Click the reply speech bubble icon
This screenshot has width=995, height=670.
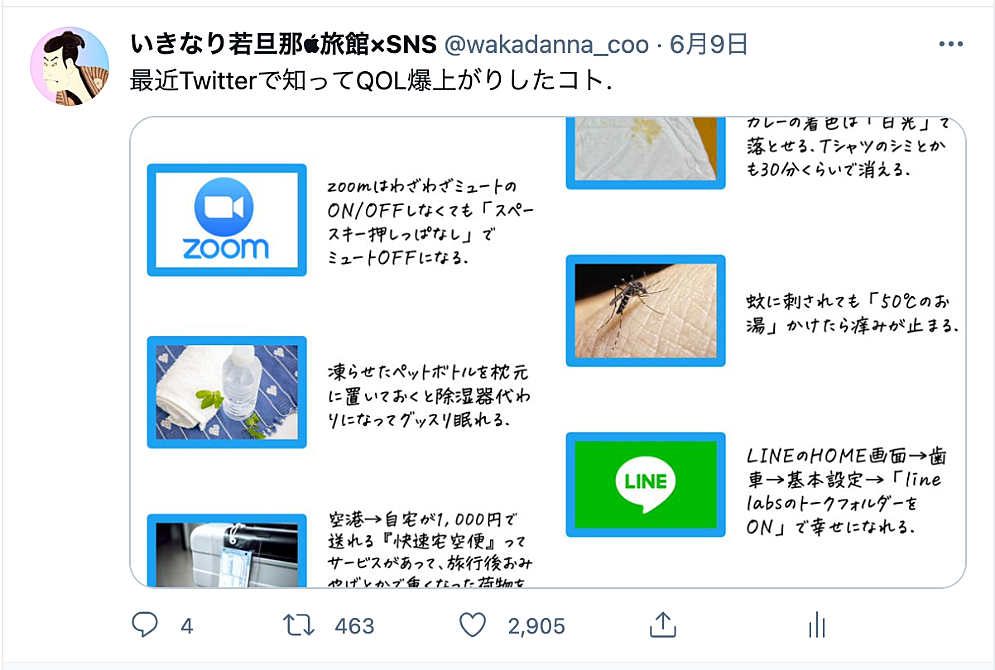[x=145, y=625]
